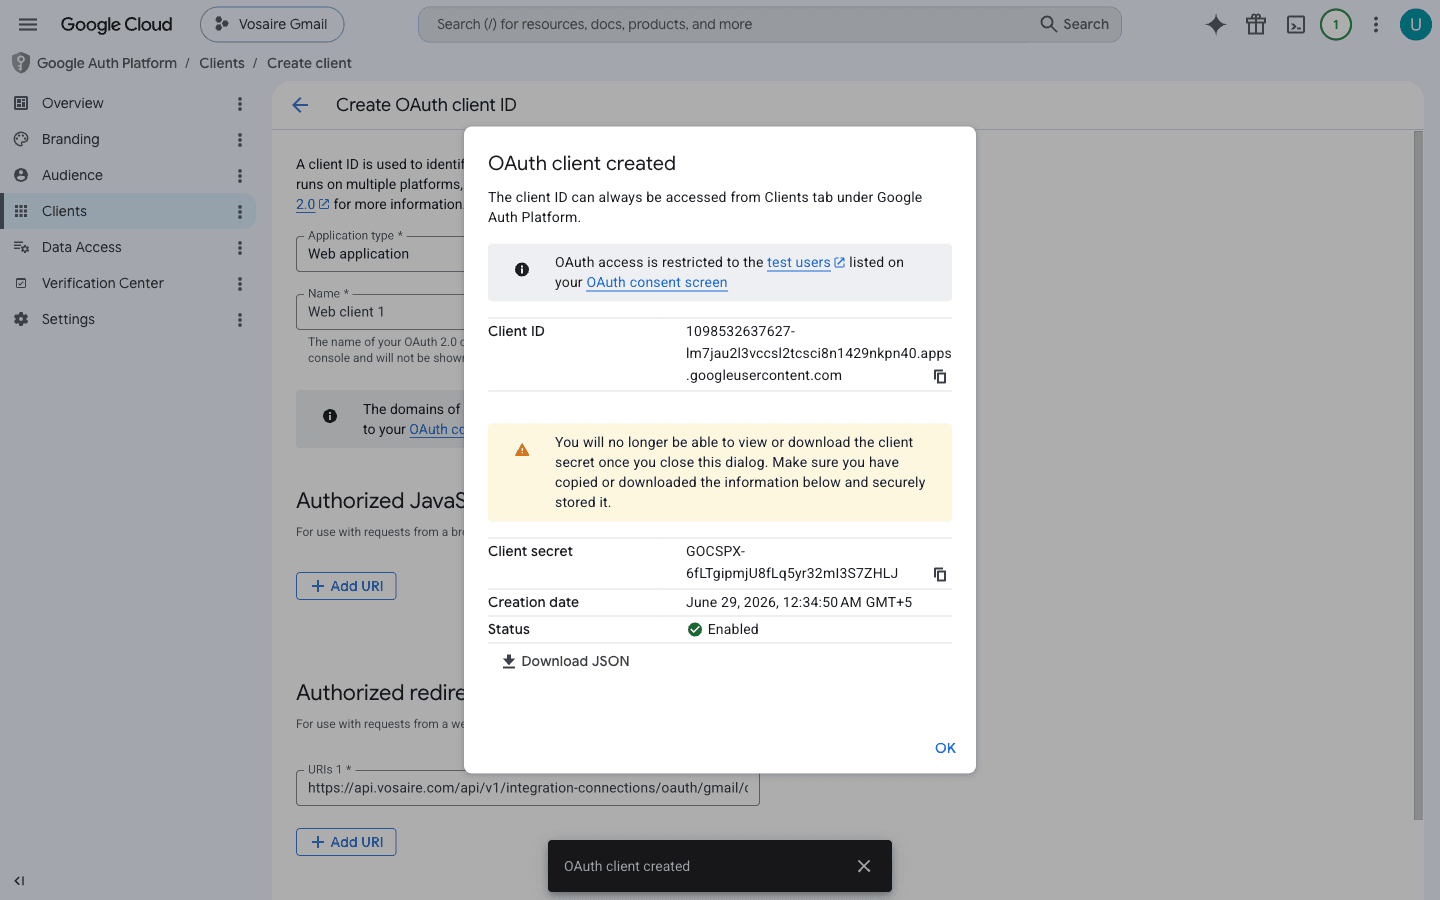Open the three-dot menu next to Settings

(x=240, y=320)
